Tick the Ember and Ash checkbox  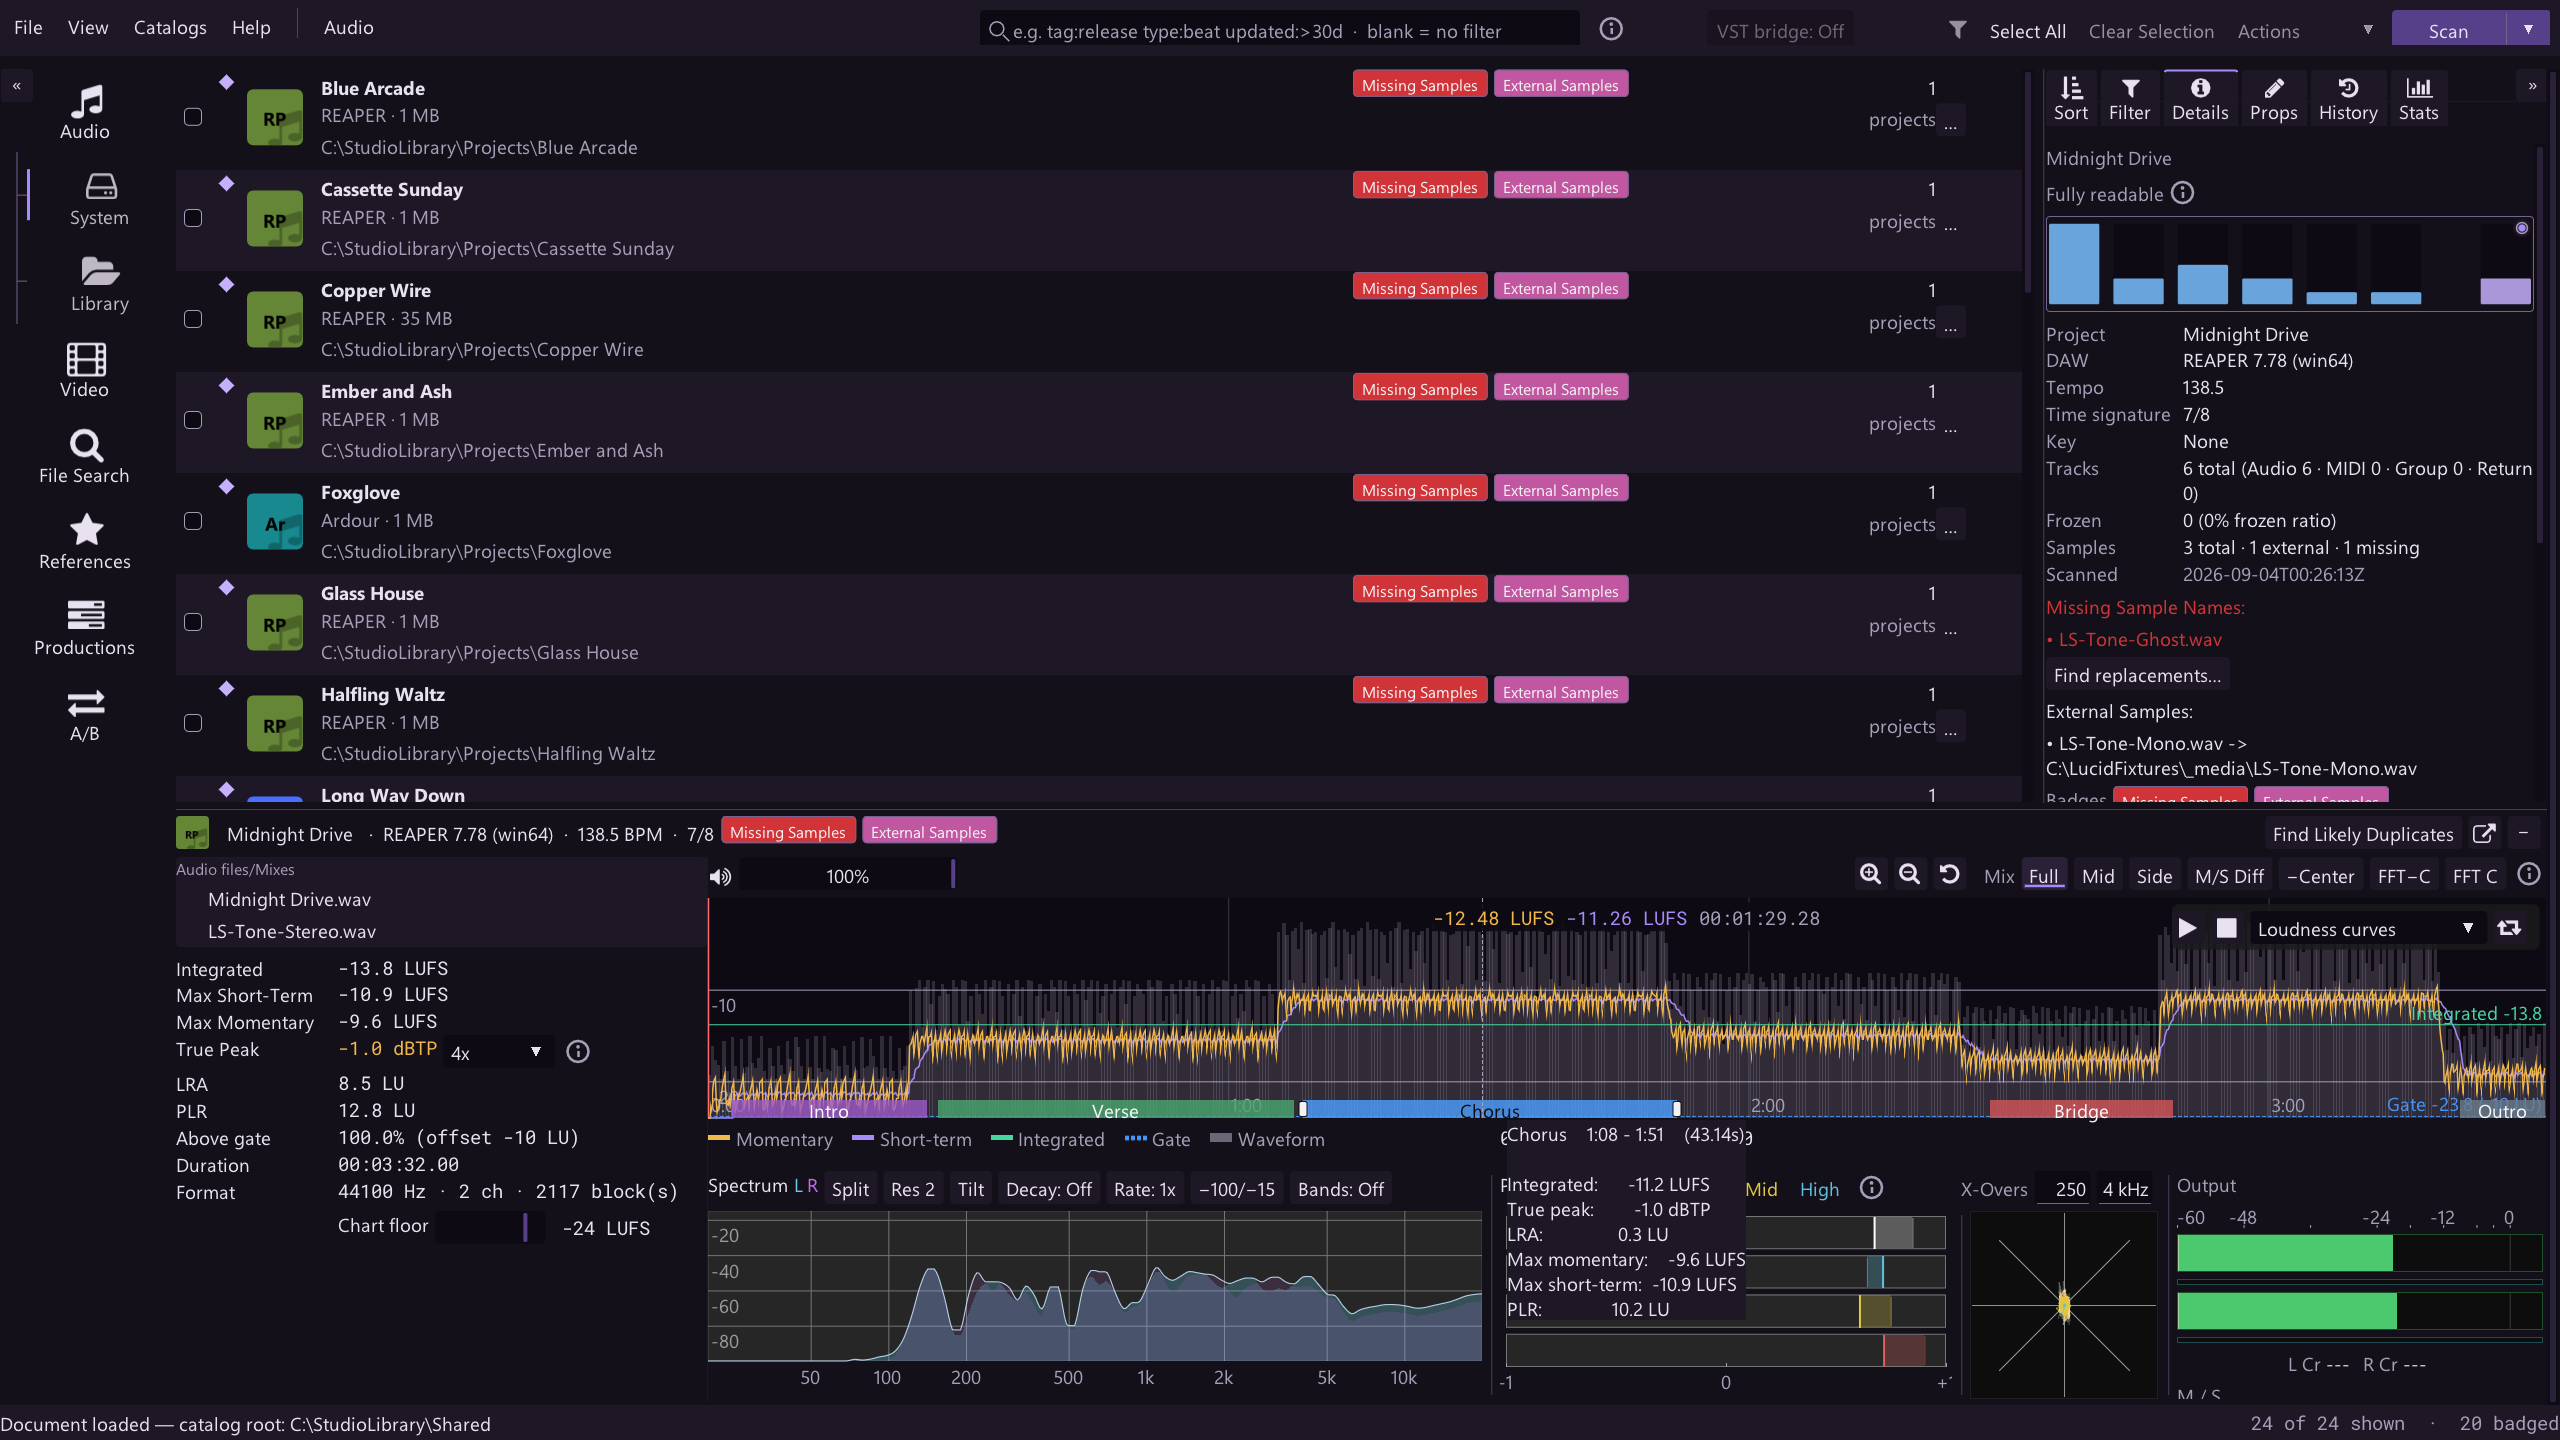(x=193, y=420)
